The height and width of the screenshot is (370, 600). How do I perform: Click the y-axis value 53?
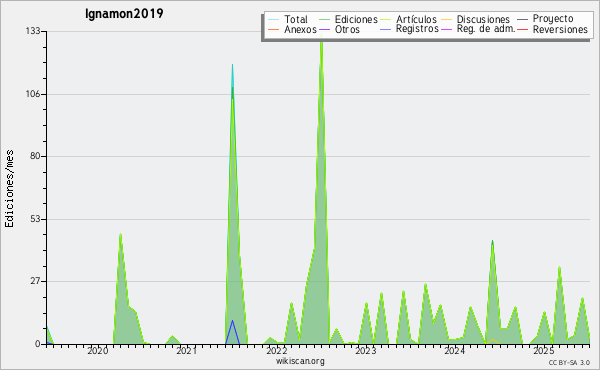tap(35, 219)
